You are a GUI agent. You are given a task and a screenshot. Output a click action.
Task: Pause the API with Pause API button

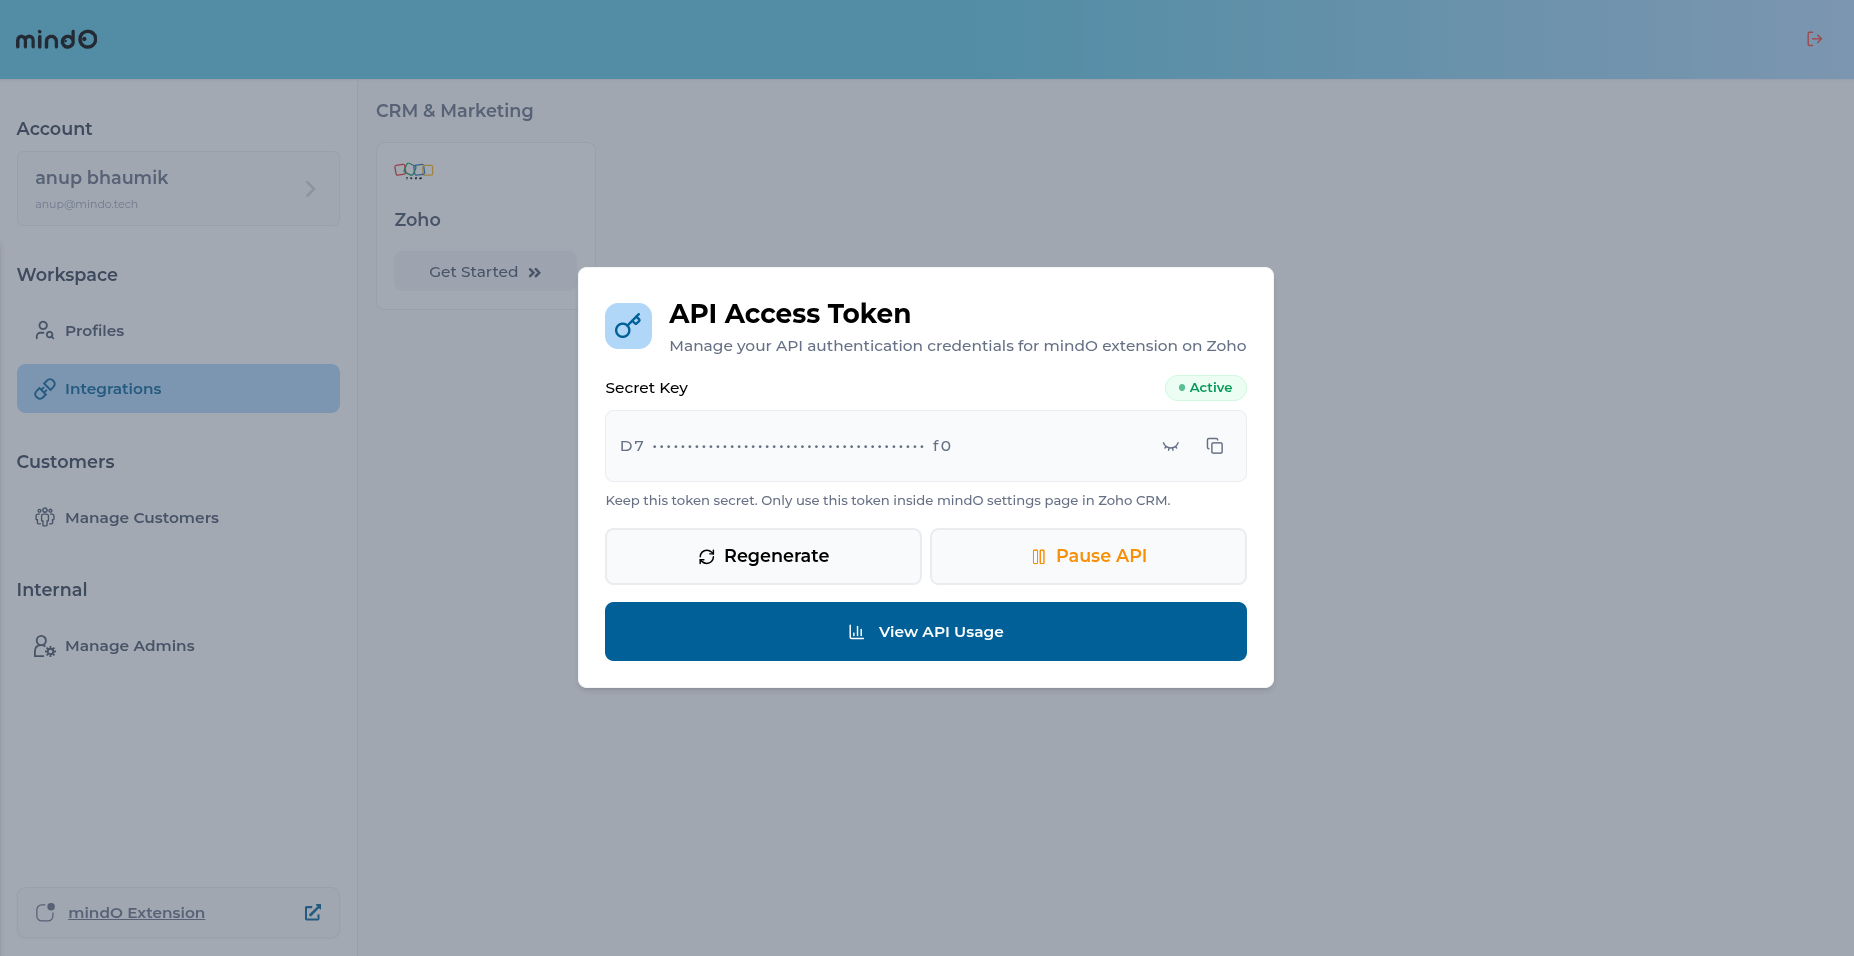click(1088, 556)
